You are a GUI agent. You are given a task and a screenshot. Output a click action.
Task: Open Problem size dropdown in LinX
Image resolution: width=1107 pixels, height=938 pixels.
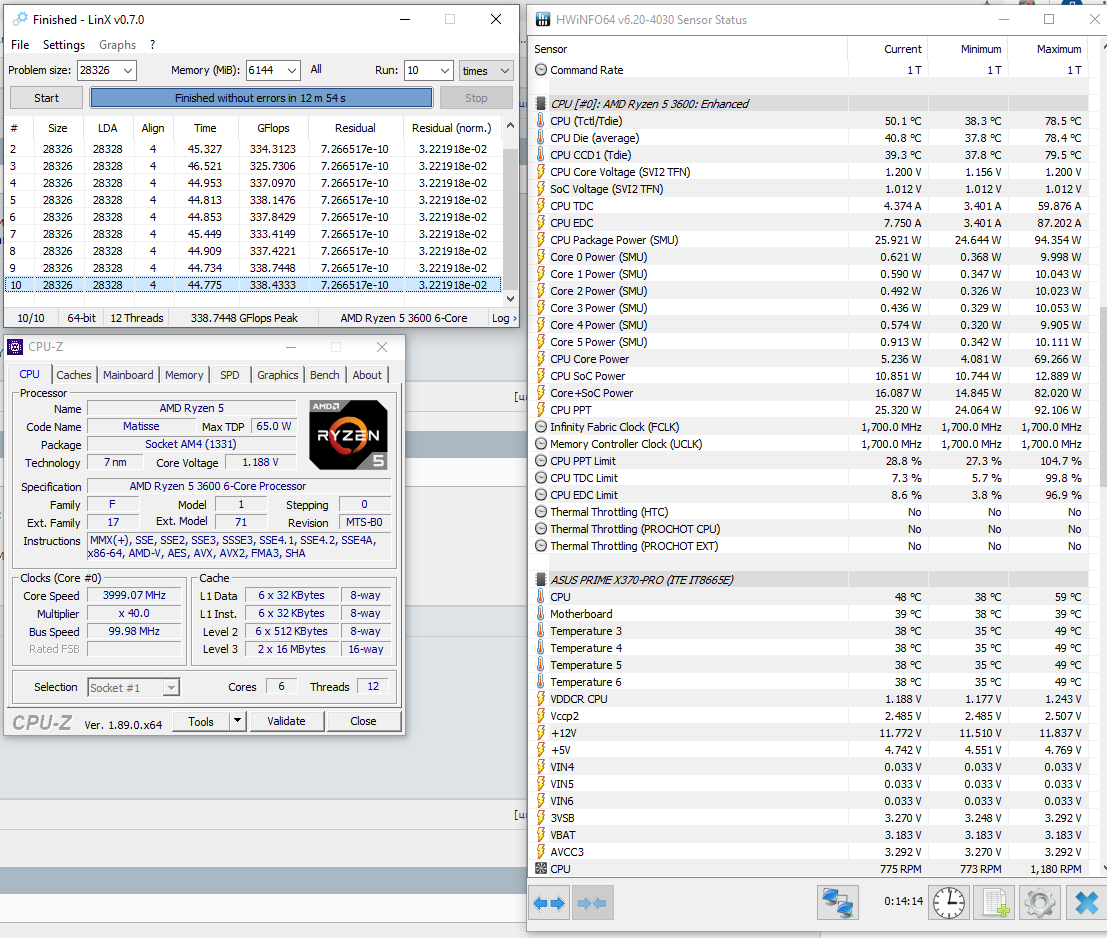pyautogui.click(x=128, y=71)
